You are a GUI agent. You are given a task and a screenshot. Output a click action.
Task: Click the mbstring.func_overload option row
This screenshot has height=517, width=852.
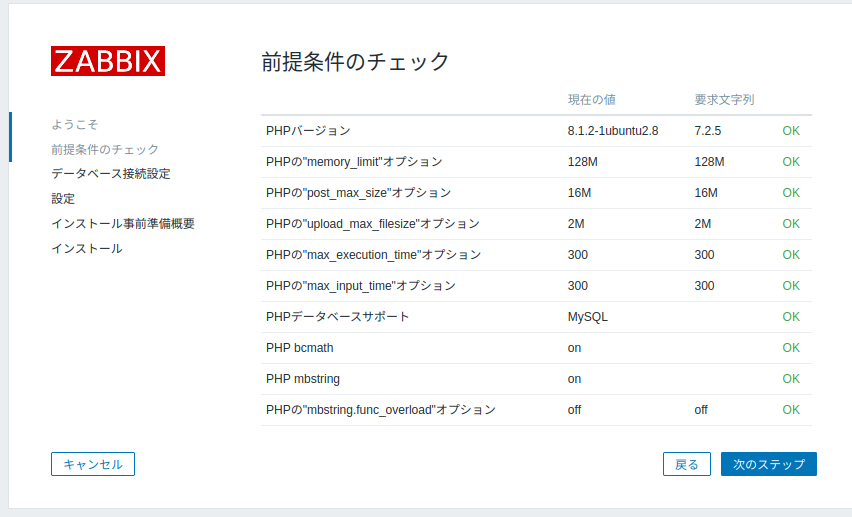[536, 410]
